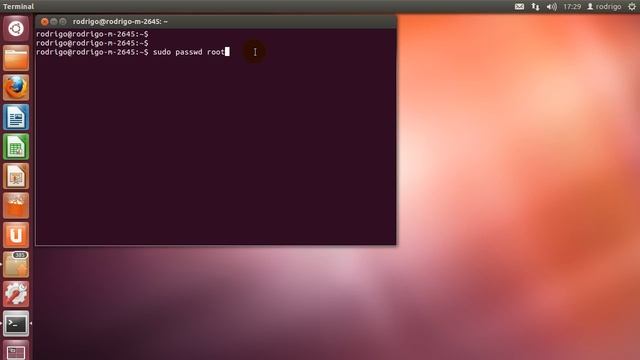The image size is (640, 360).
Task: Open the sound volume indicator
Action: click(x=551, y=7)
